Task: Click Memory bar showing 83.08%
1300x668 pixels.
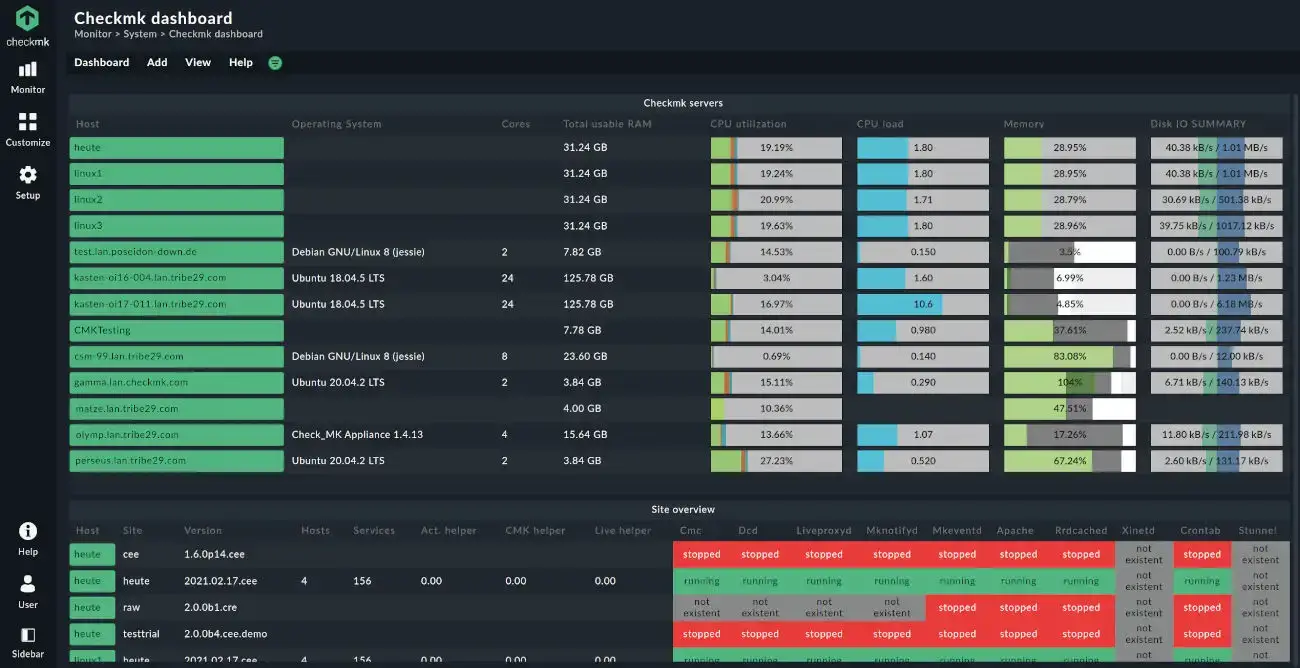Action: (1069, 357)
